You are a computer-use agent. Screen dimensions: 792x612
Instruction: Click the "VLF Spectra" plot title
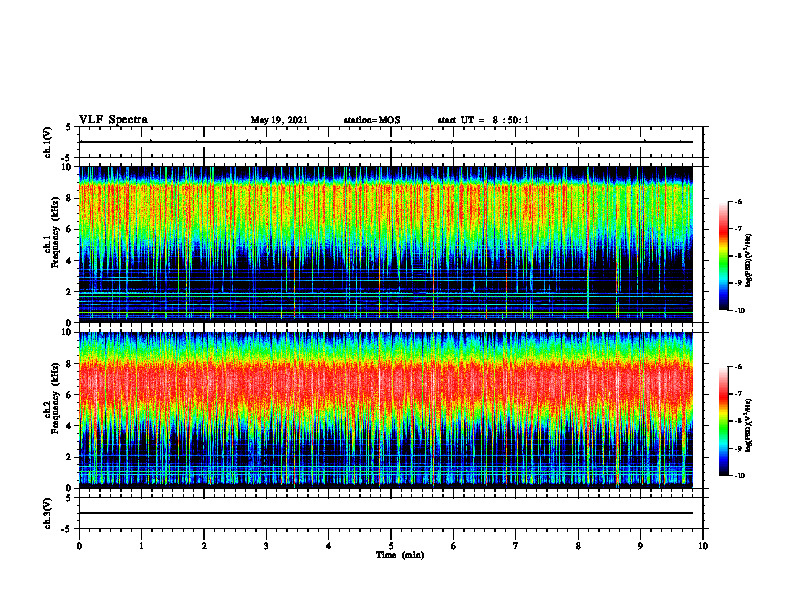tap(113, 120)
